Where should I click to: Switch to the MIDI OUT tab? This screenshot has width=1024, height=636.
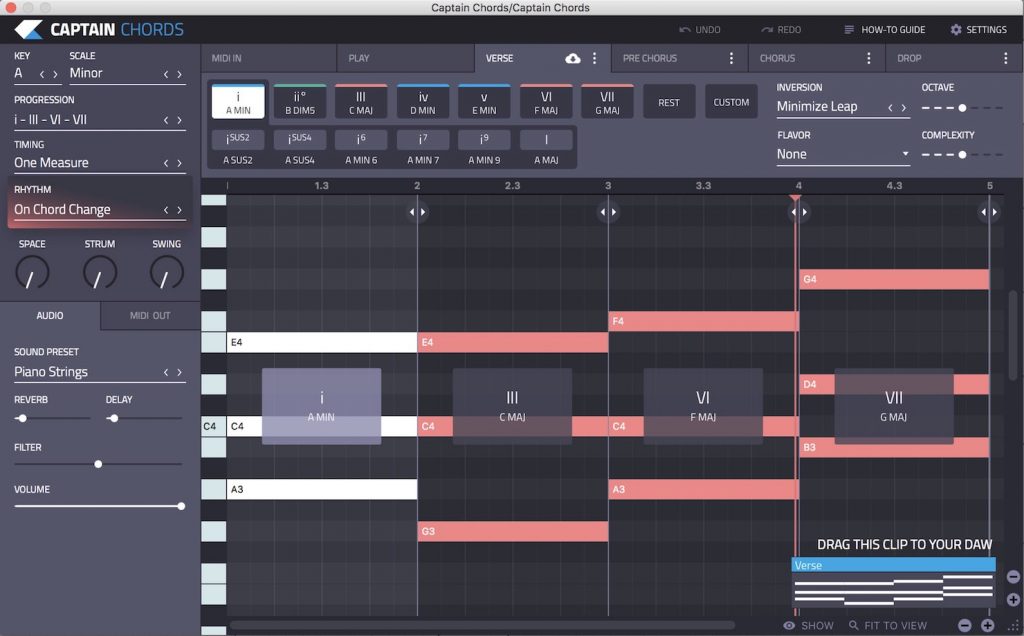[148, 316]
